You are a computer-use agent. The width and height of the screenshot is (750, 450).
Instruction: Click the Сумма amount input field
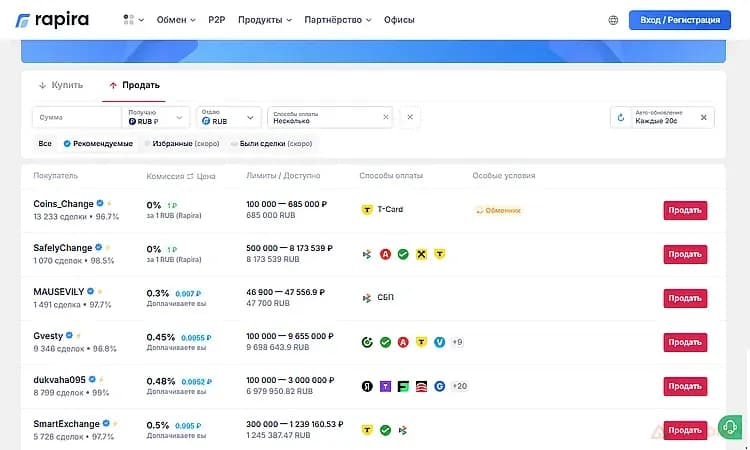coord(77,117)
